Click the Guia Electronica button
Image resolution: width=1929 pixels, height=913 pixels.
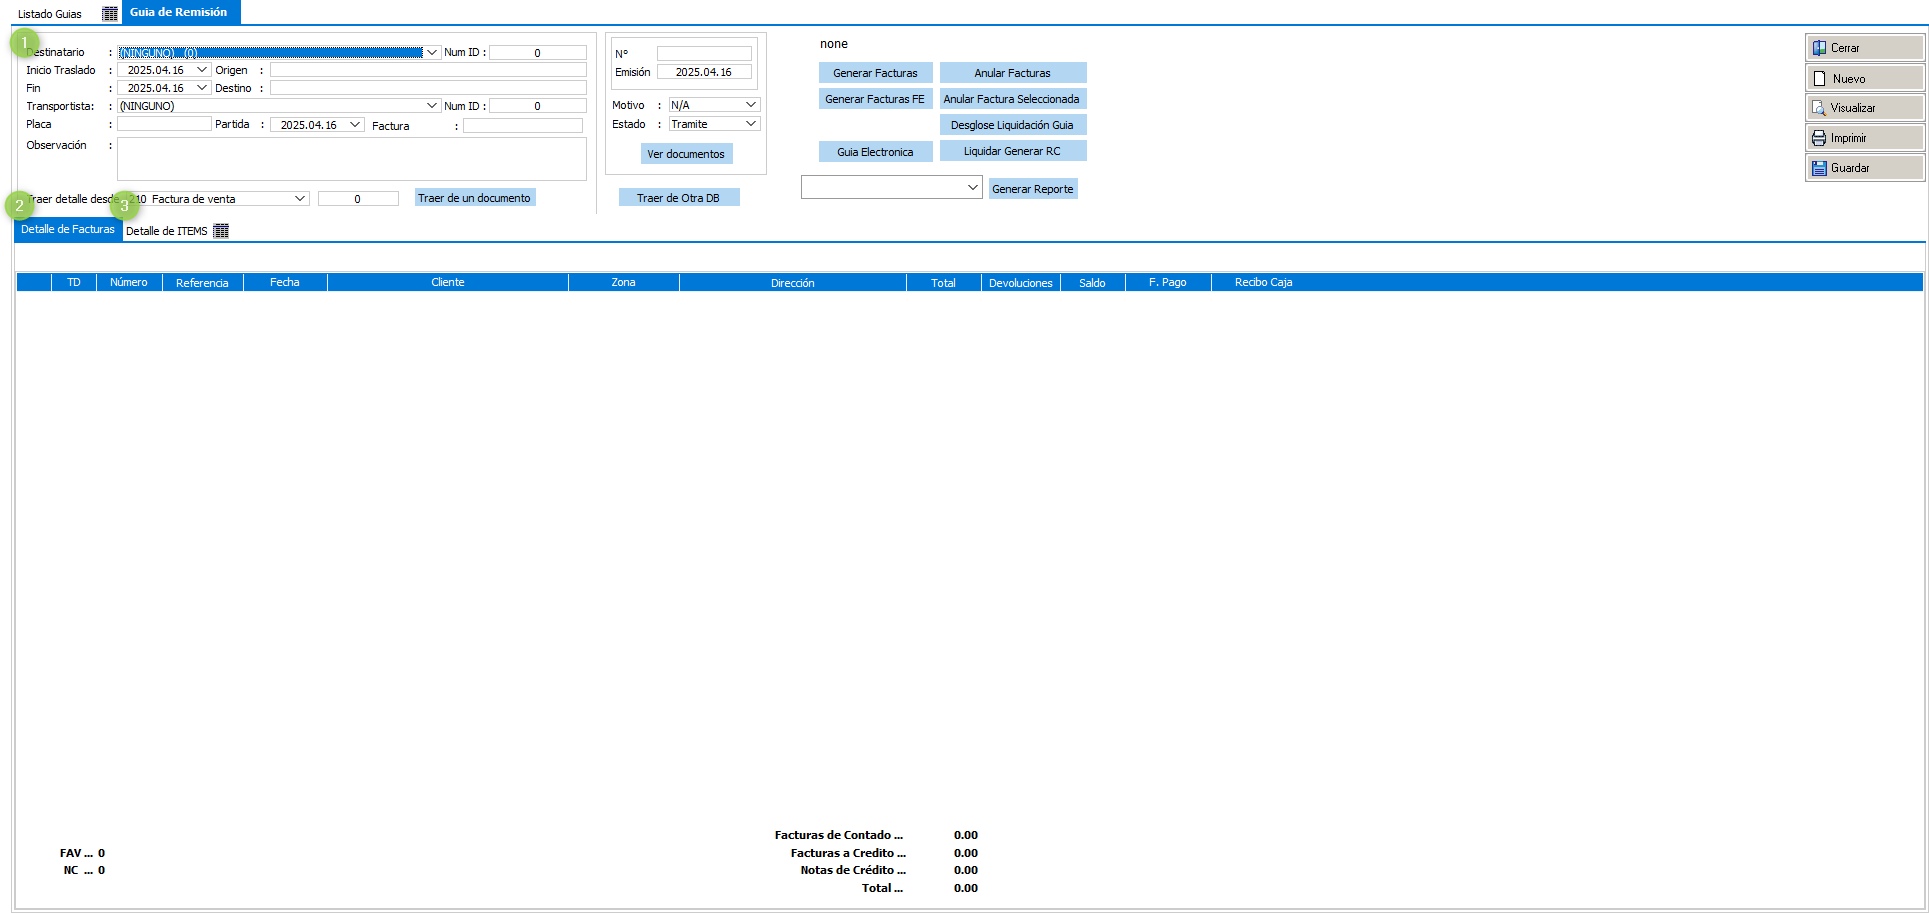(875, 152)
